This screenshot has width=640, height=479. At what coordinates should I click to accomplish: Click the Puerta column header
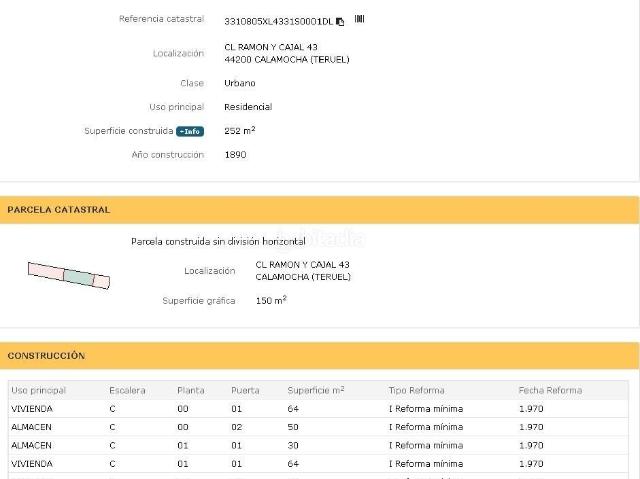click(x=245, y=390)
